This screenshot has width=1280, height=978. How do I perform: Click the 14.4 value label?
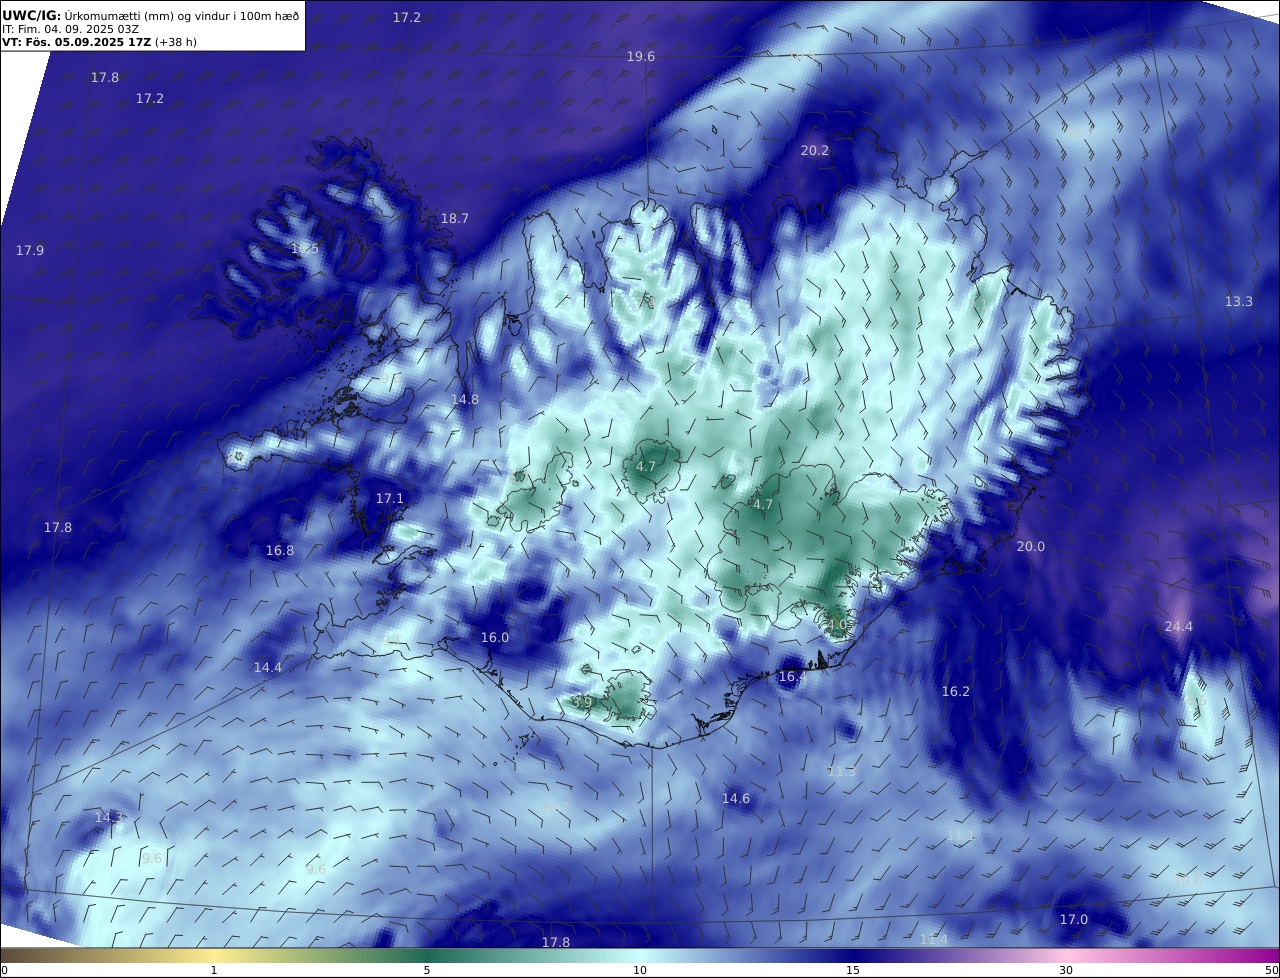(x=268, y=667)
